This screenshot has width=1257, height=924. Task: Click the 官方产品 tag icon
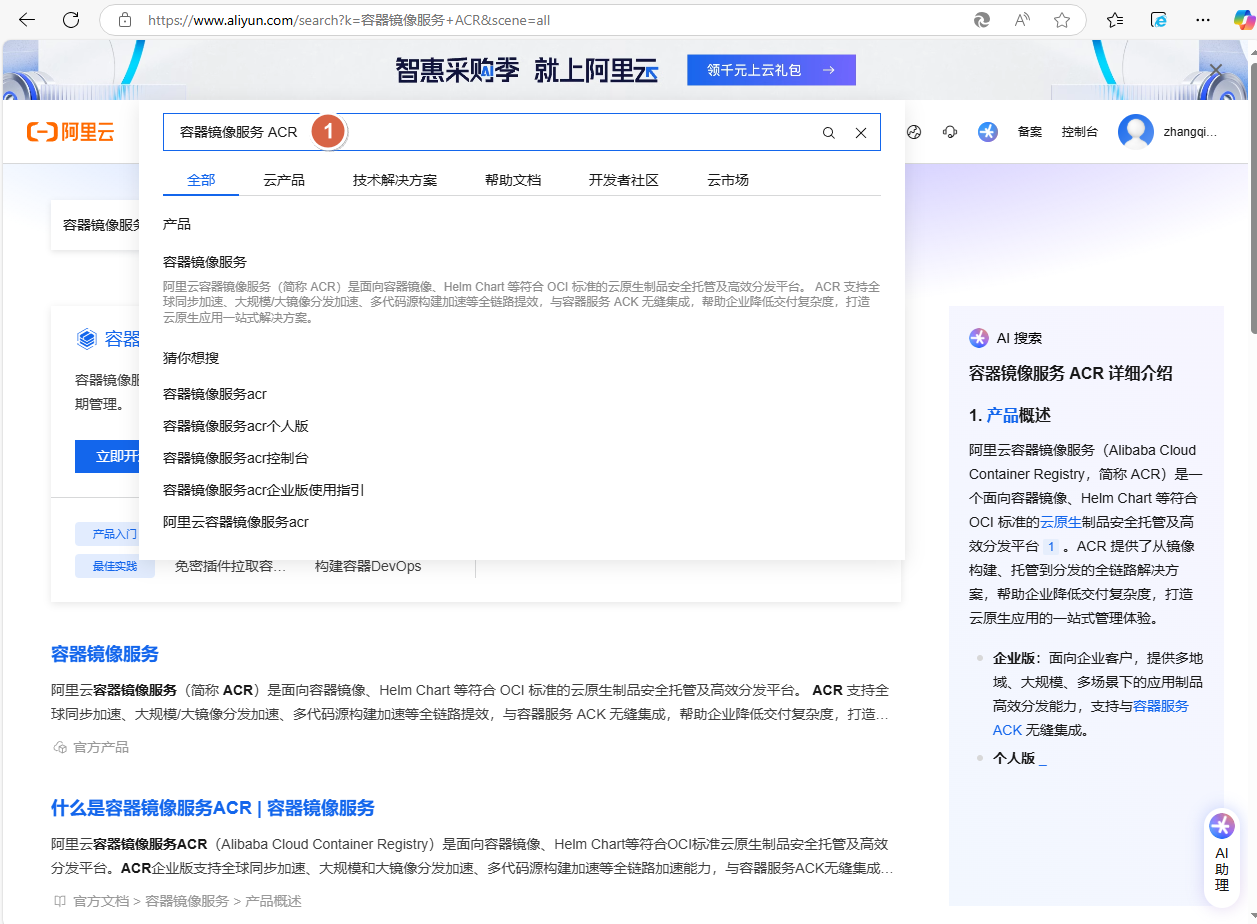[60, 748]
